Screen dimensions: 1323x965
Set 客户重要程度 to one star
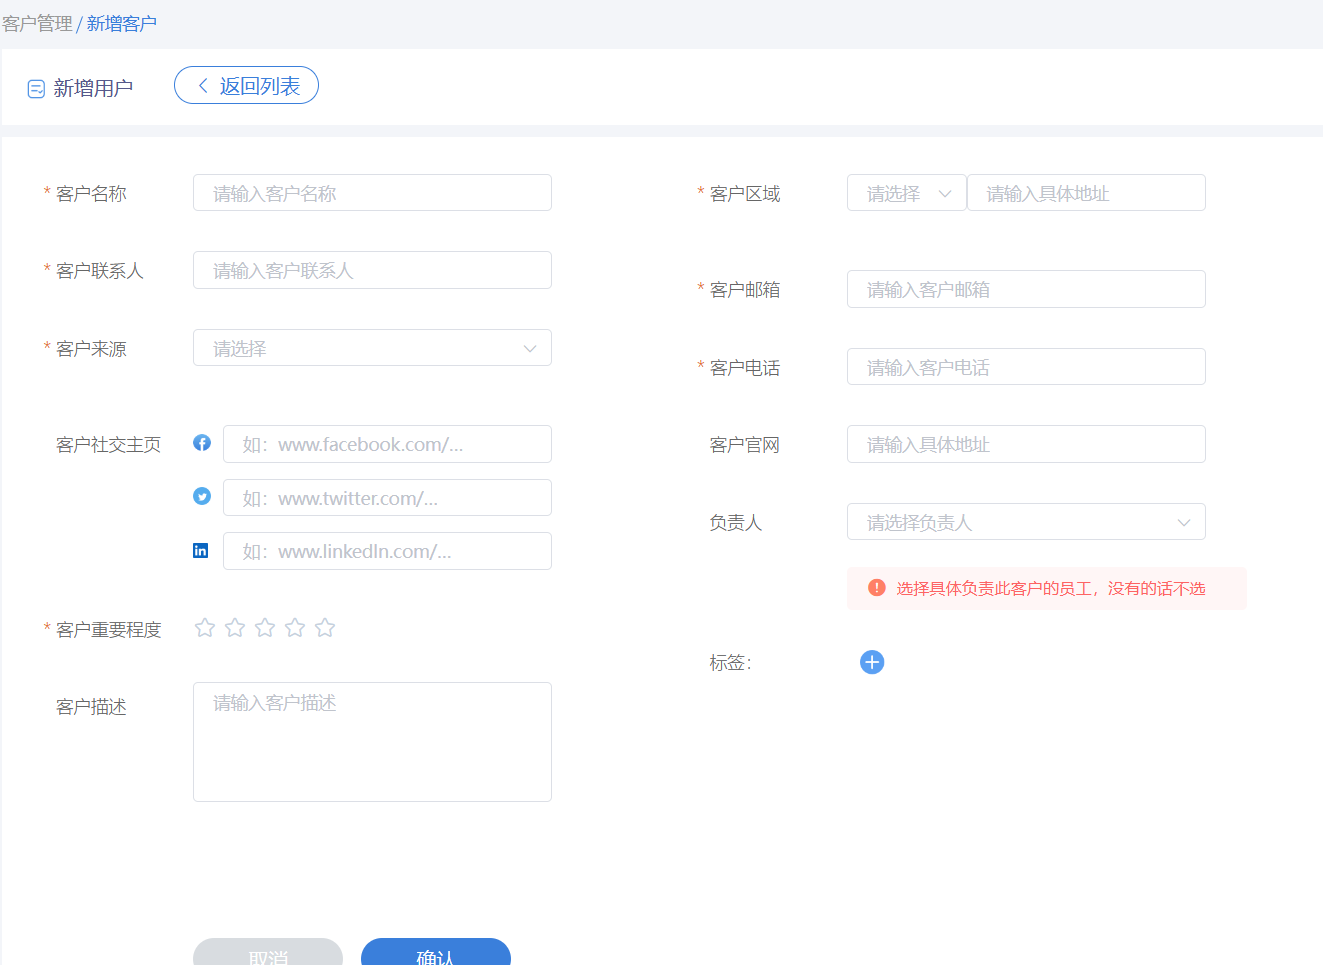coord(205,628)
